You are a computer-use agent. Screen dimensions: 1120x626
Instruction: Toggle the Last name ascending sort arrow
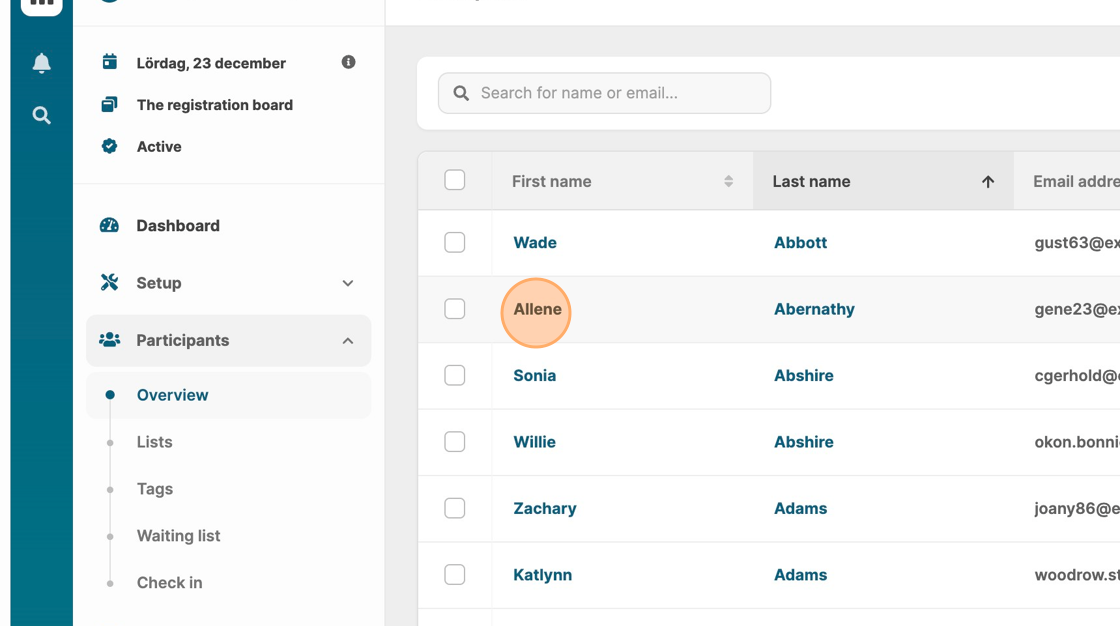tap(988, 181)
